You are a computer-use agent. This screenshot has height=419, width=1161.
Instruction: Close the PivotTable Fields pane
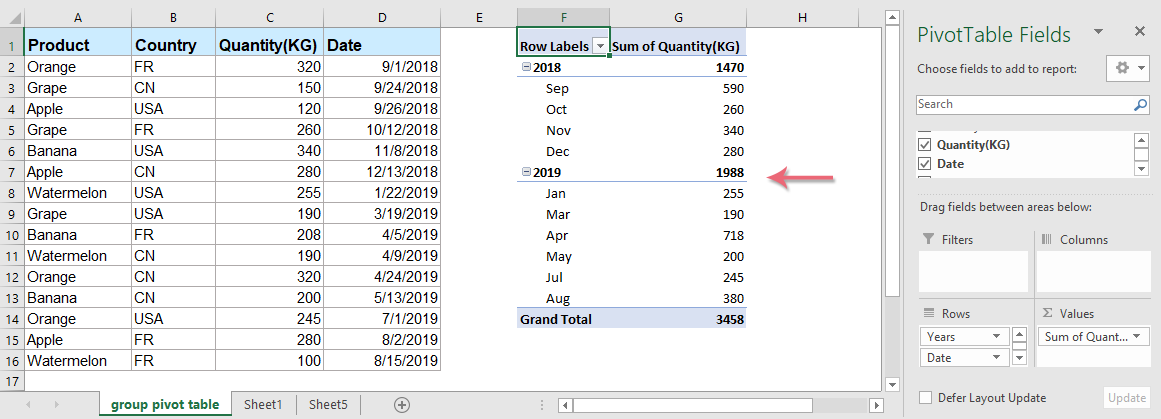point(1140,35)
